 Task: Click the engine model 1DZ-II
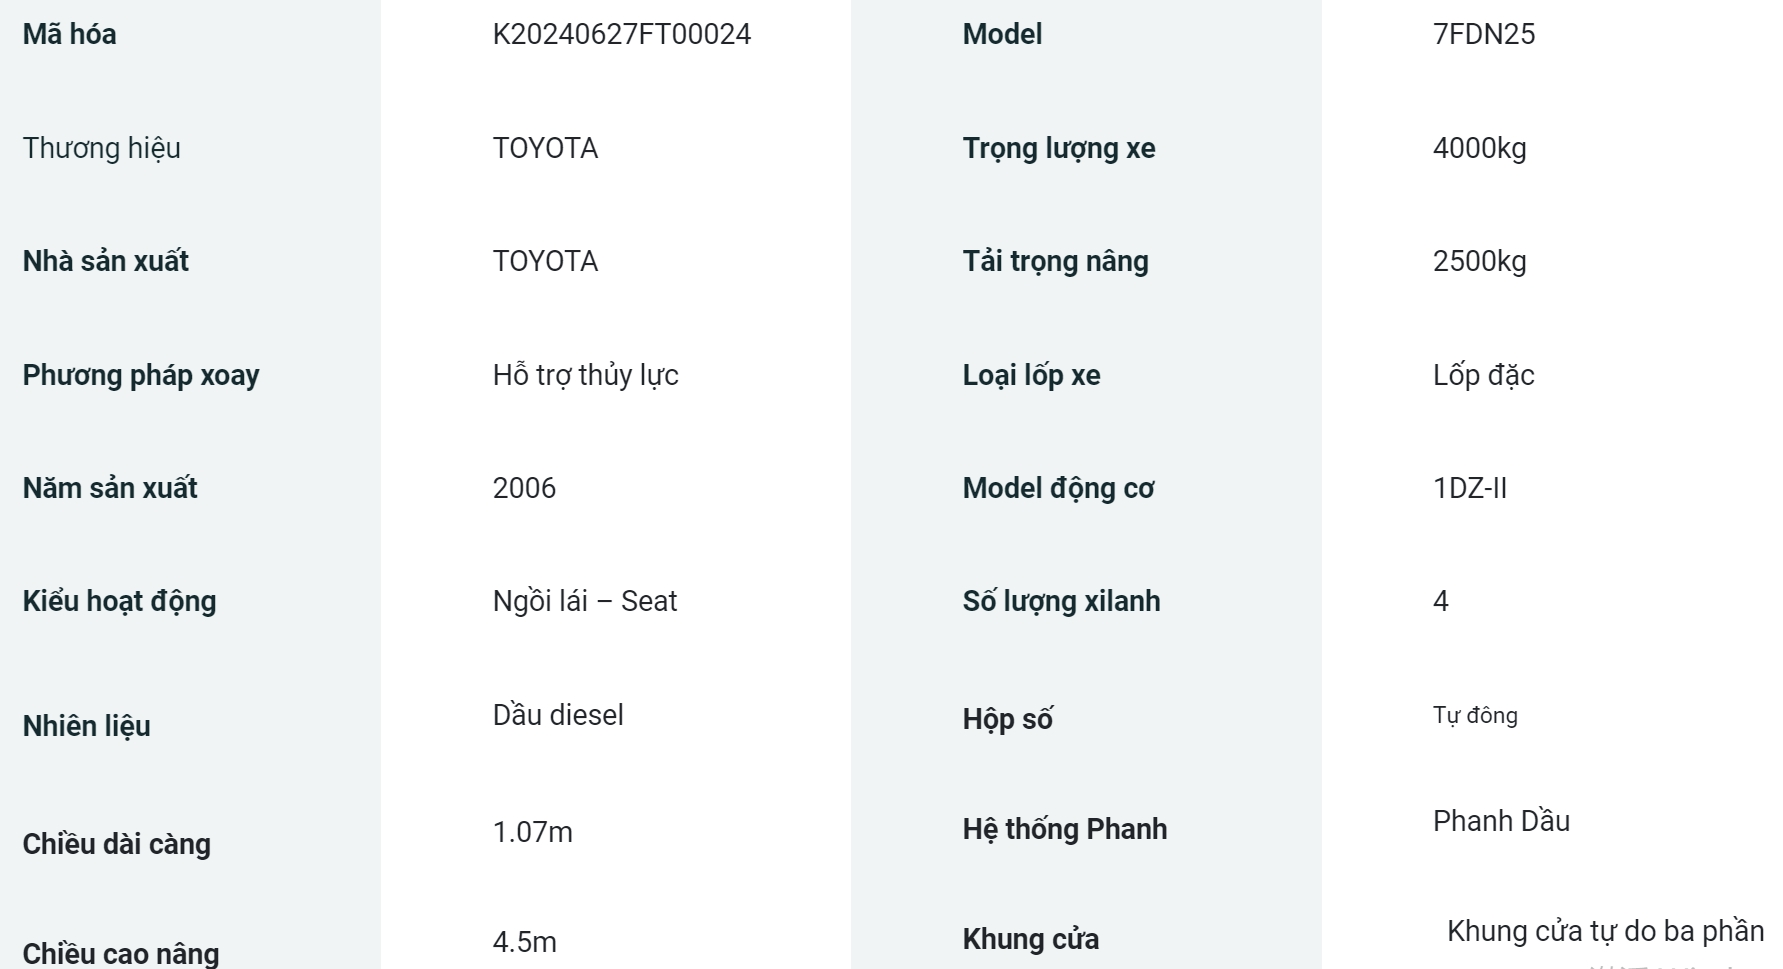pyautogui.click(x=1469, y=488)
